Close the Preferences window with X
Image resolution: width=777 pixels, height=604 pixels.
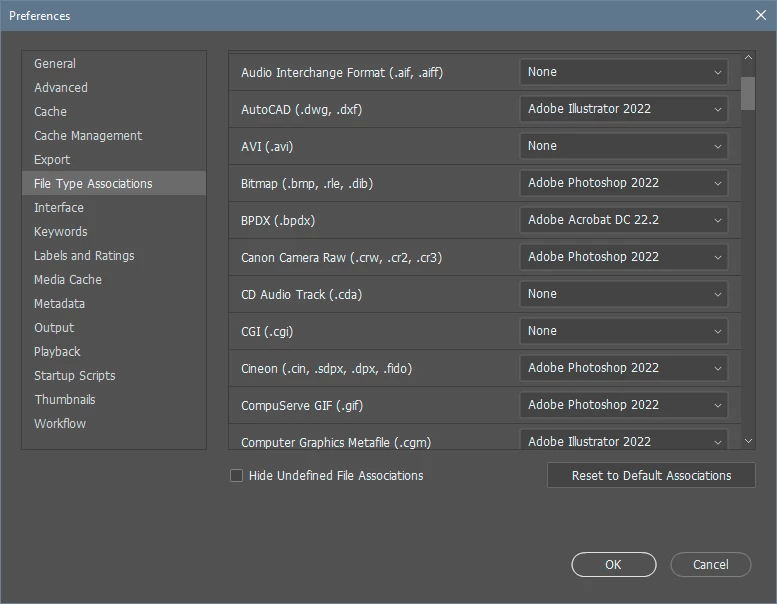[761, 15]
